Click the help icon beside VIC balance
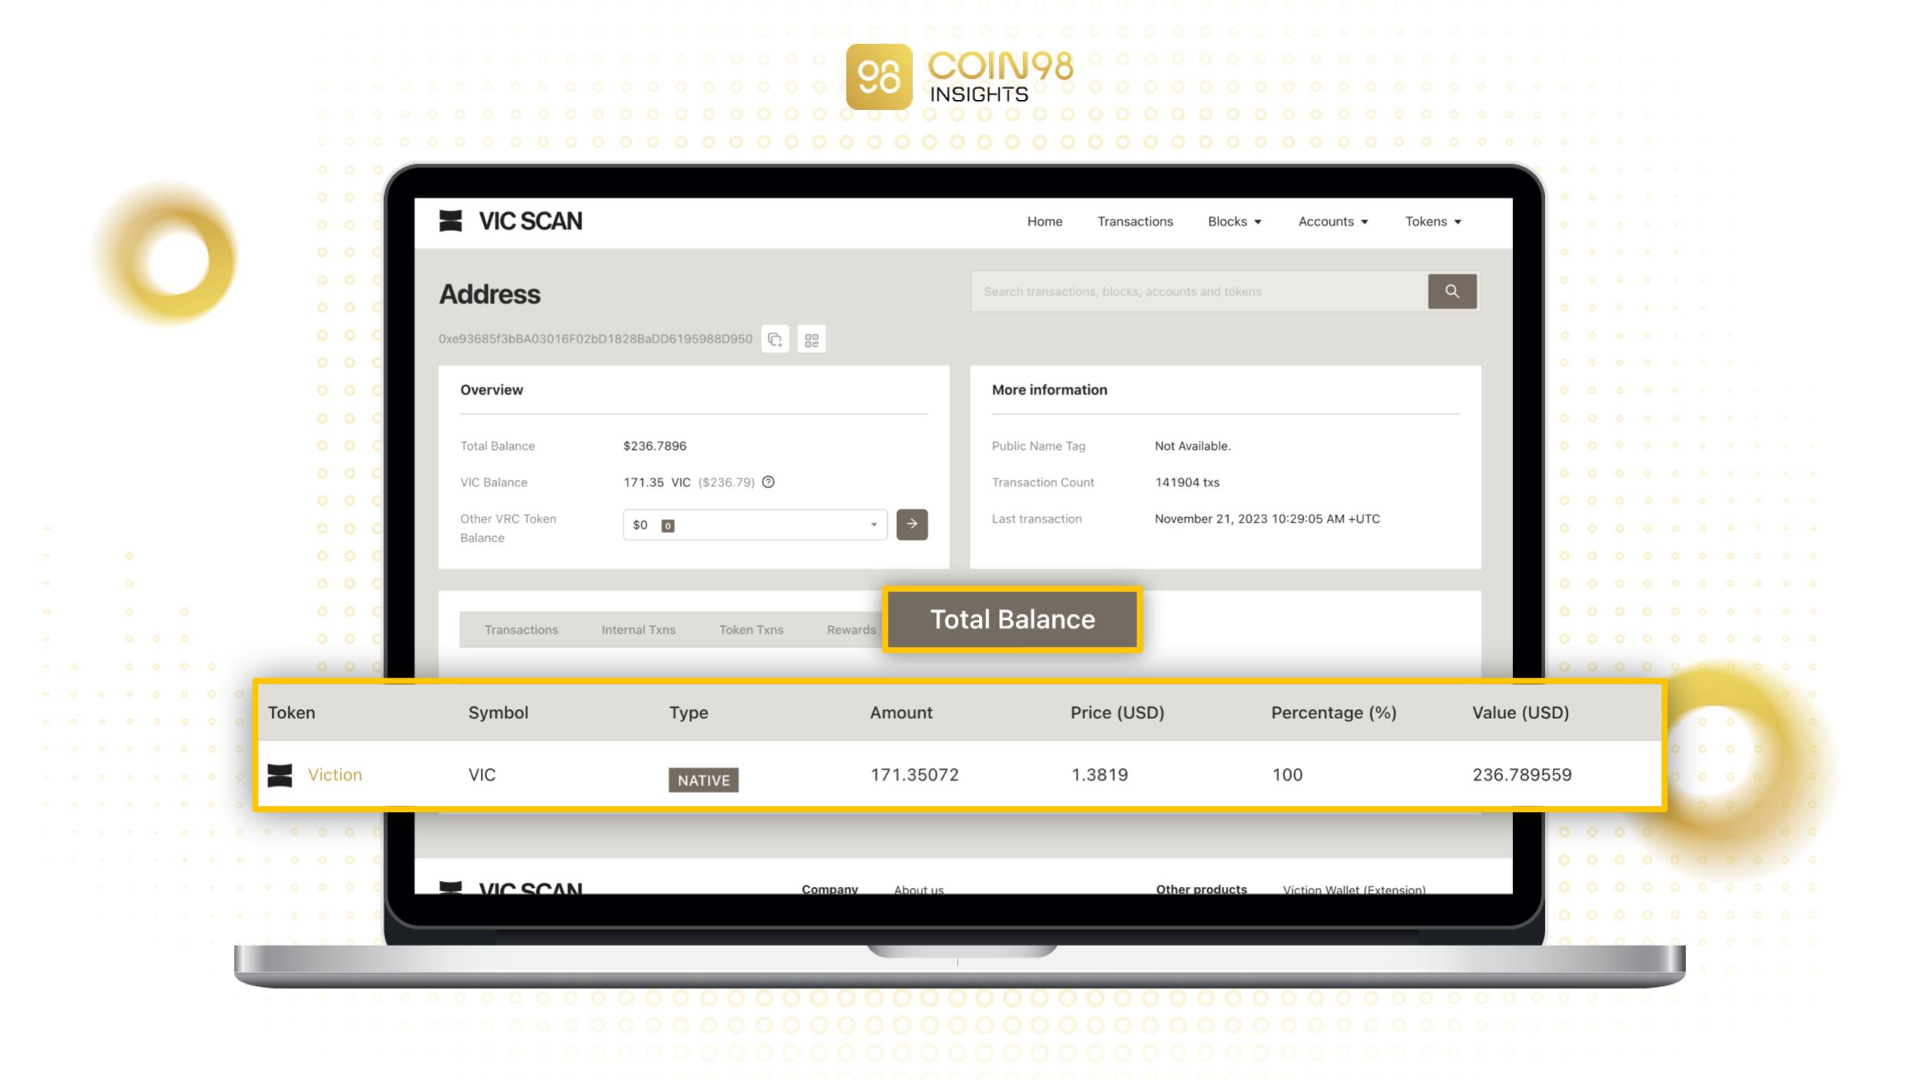The height and width of the screenshot is (1080, 1920). click(x=768, y=482)
